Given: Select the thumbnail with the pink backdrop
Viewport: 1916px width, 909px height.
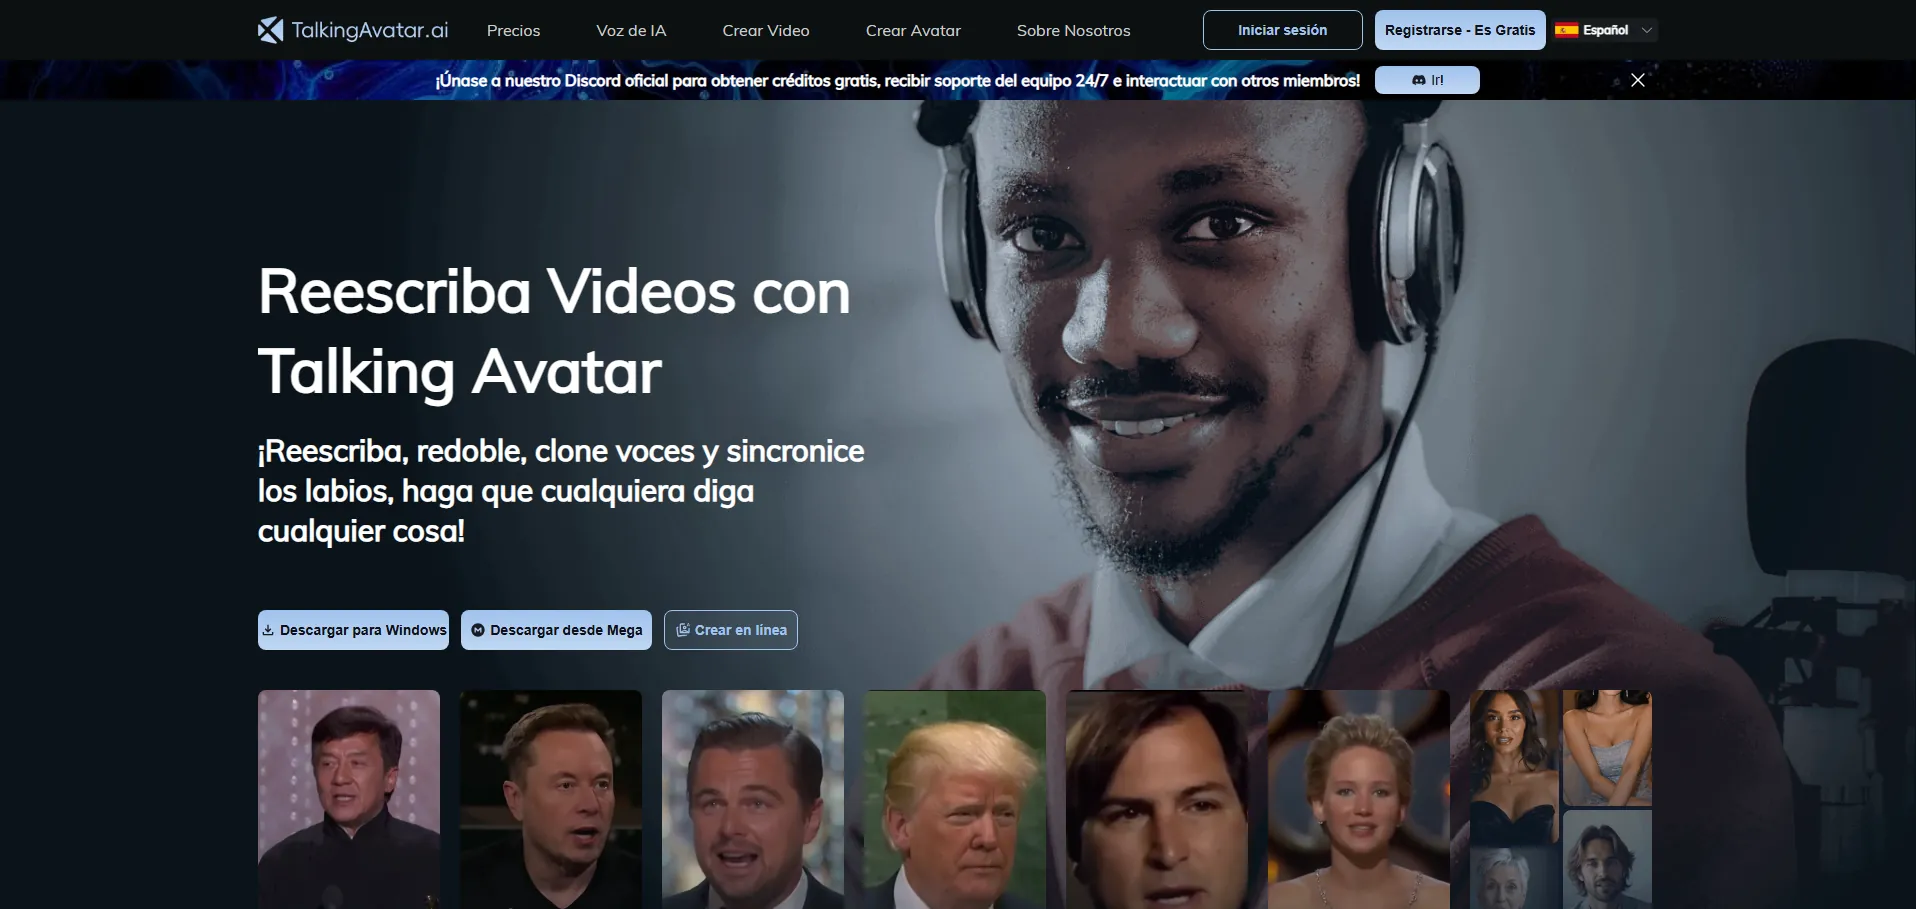Looking at the screenshot, I should pos(349,798).
